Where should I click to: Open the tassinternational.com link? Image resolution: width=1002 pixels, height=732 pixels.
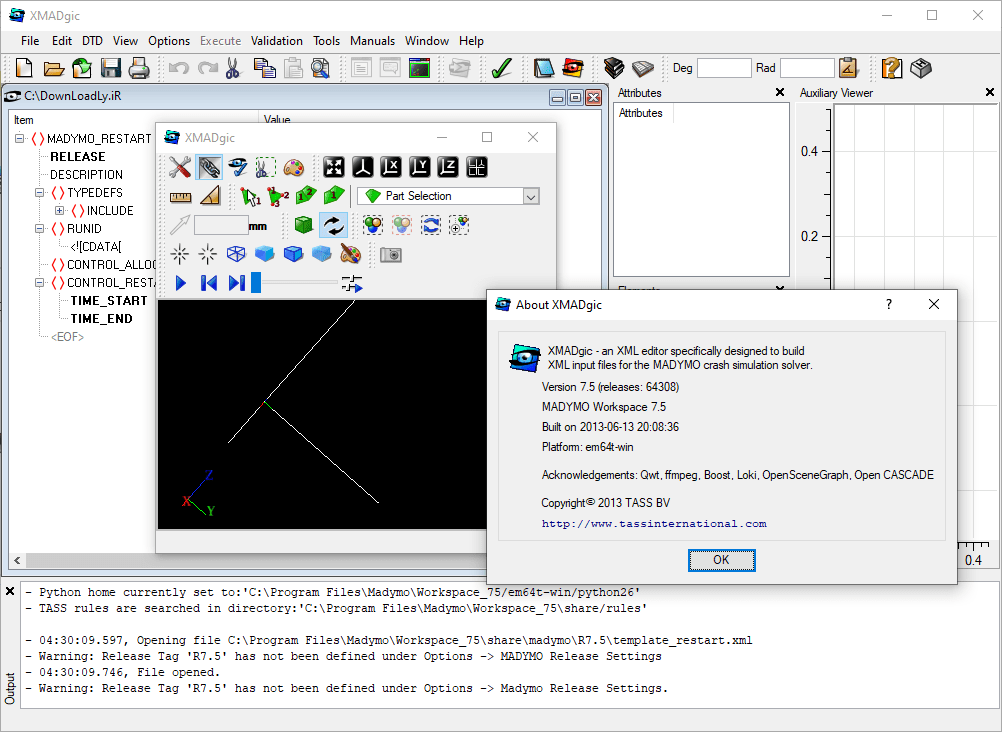click(x=654, y=523)
